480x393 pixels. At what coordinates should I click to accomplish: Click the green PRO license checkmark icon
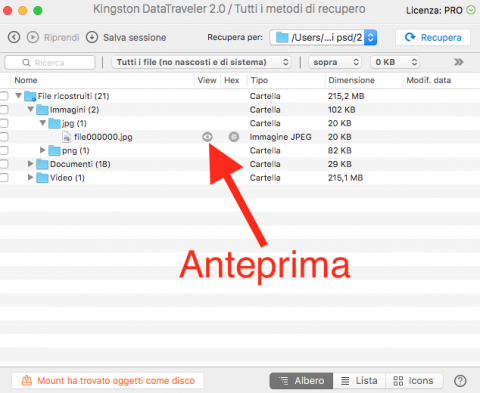pyautogui.click(x=471, y=10)
